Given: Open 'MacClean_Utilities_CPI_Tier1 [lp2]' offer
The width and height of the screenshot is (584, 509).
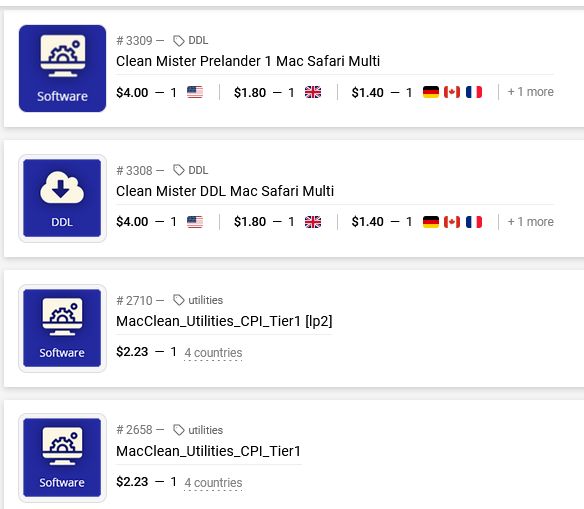Looking at the screenshot, I should point(224,321).
